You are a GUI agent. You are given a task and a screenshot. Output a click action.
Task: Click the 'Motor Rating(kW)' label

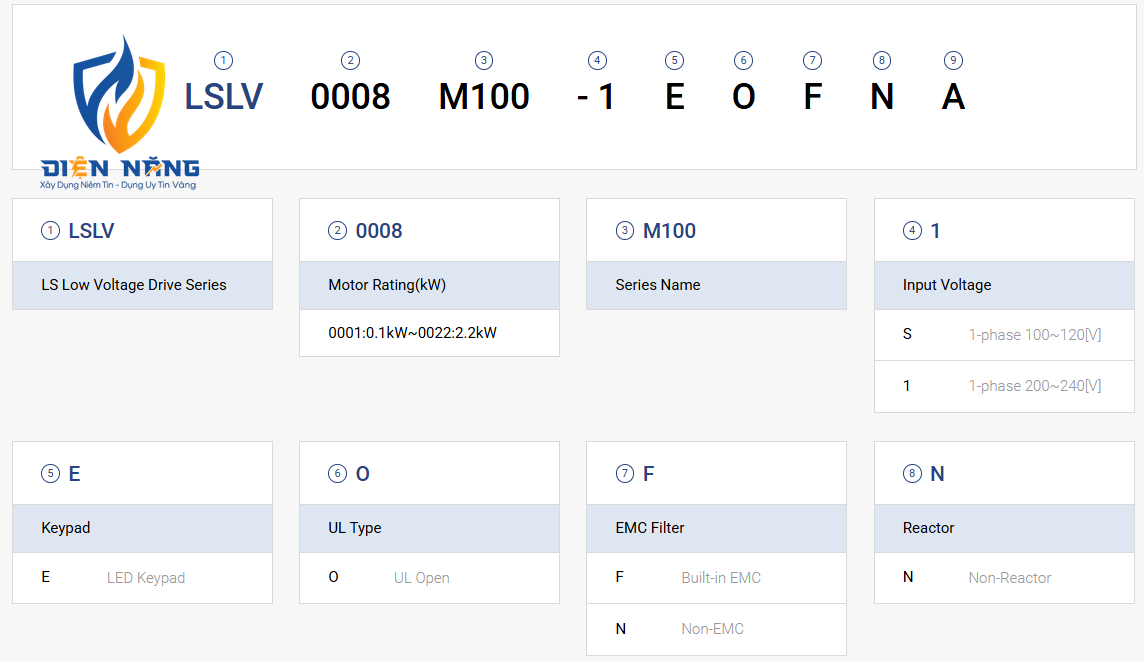coord(387,285)
